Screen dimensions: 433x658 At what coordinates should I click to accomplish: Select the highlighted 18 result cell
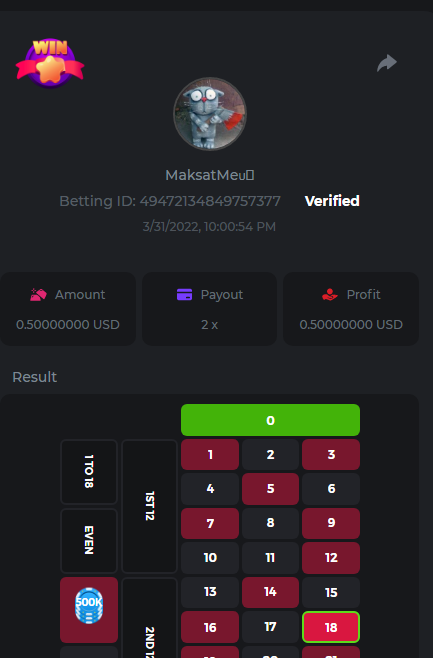click(331, 627)
